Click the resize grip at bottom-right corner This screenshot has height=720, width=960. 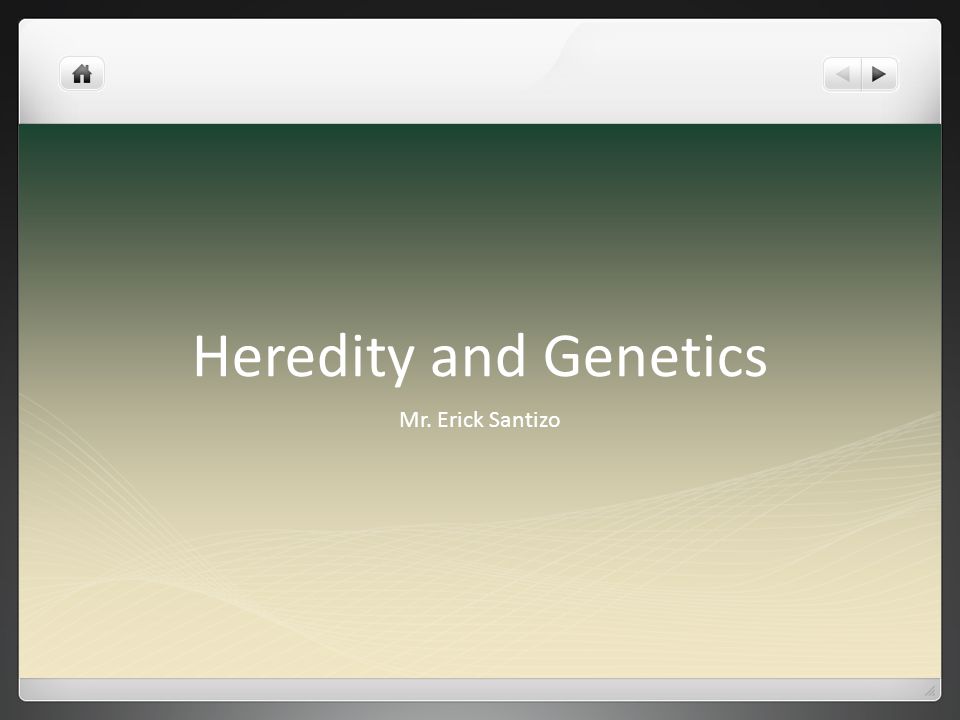(930, 691)
